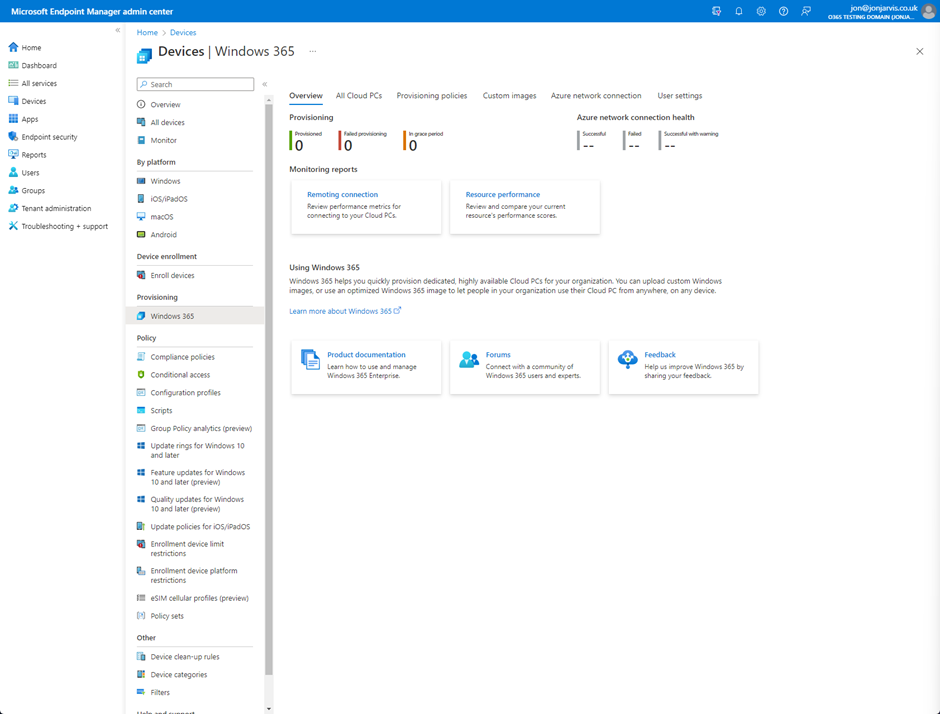
Task: Collapse the main left navigation pane
Action: tap(118, 30)
